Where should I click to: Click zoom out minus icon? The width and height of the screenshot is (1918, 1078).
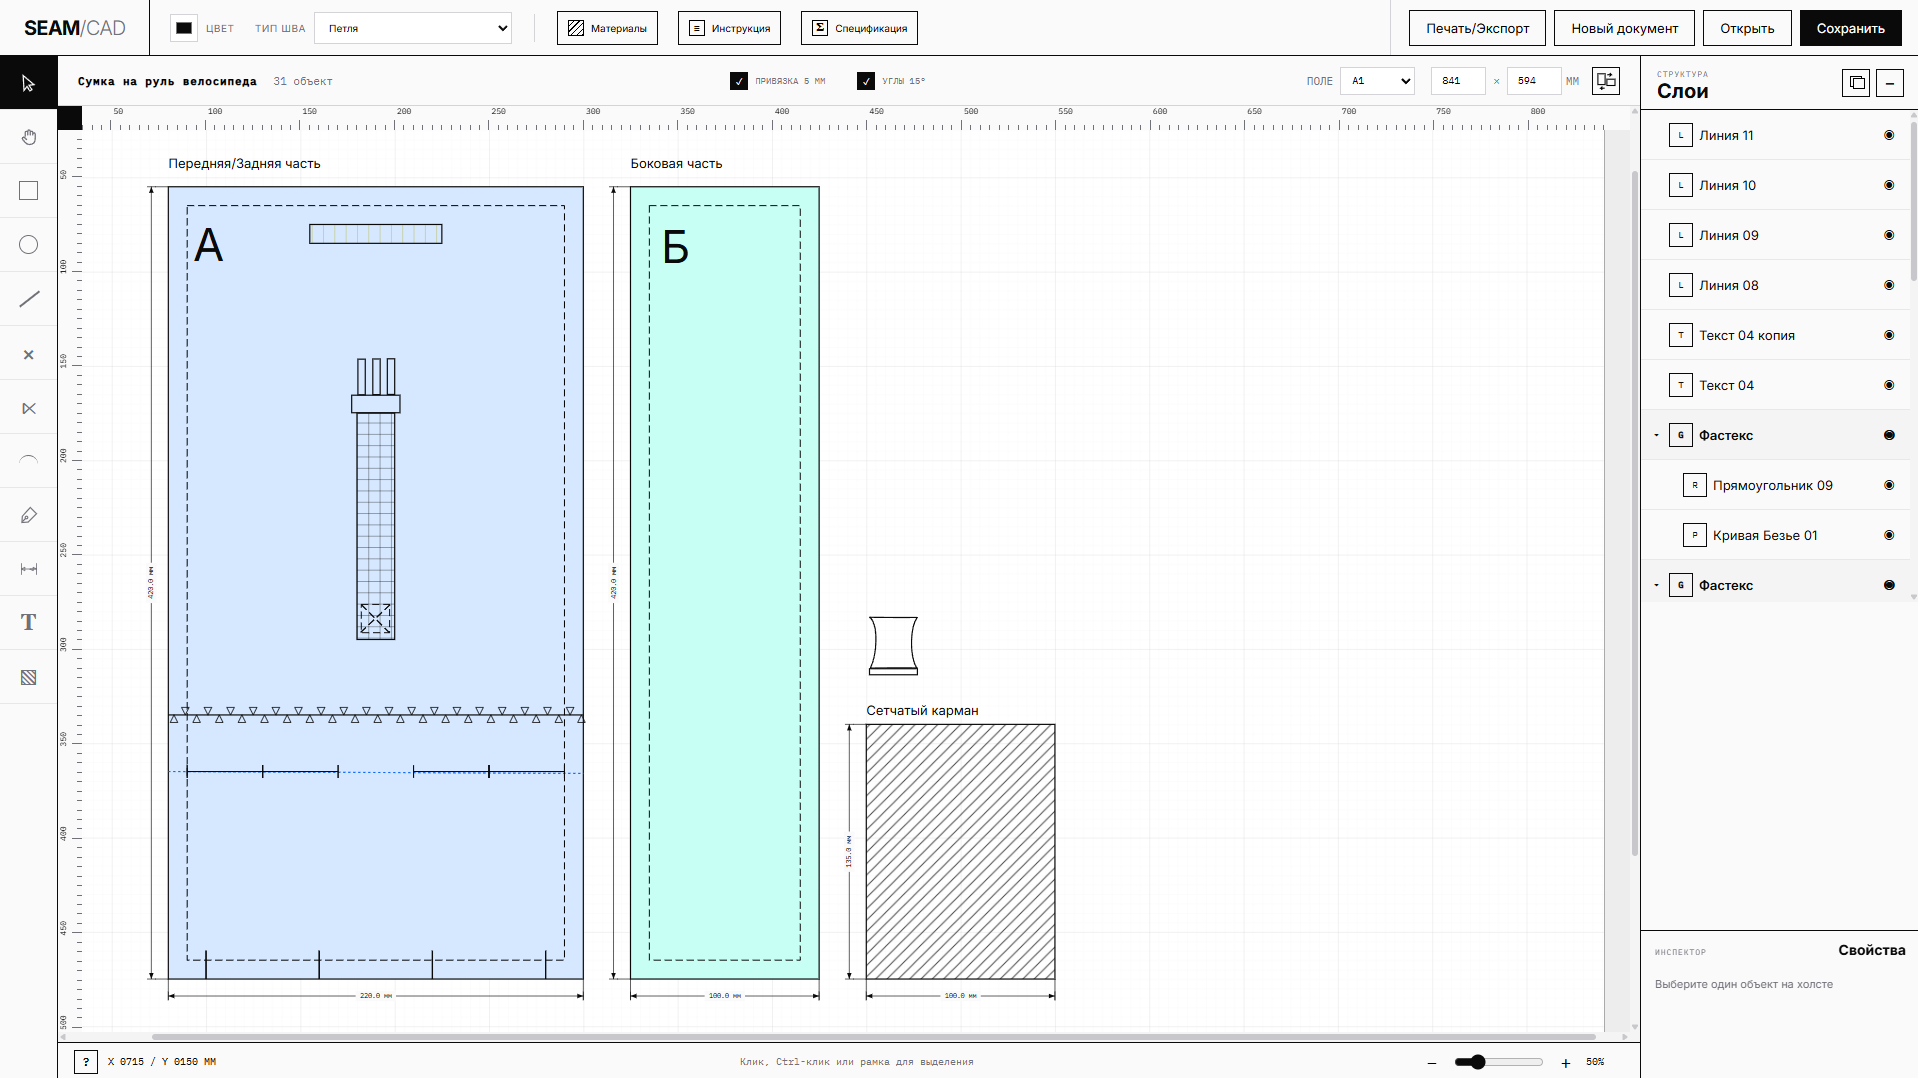click(x=1432, y=1062)
